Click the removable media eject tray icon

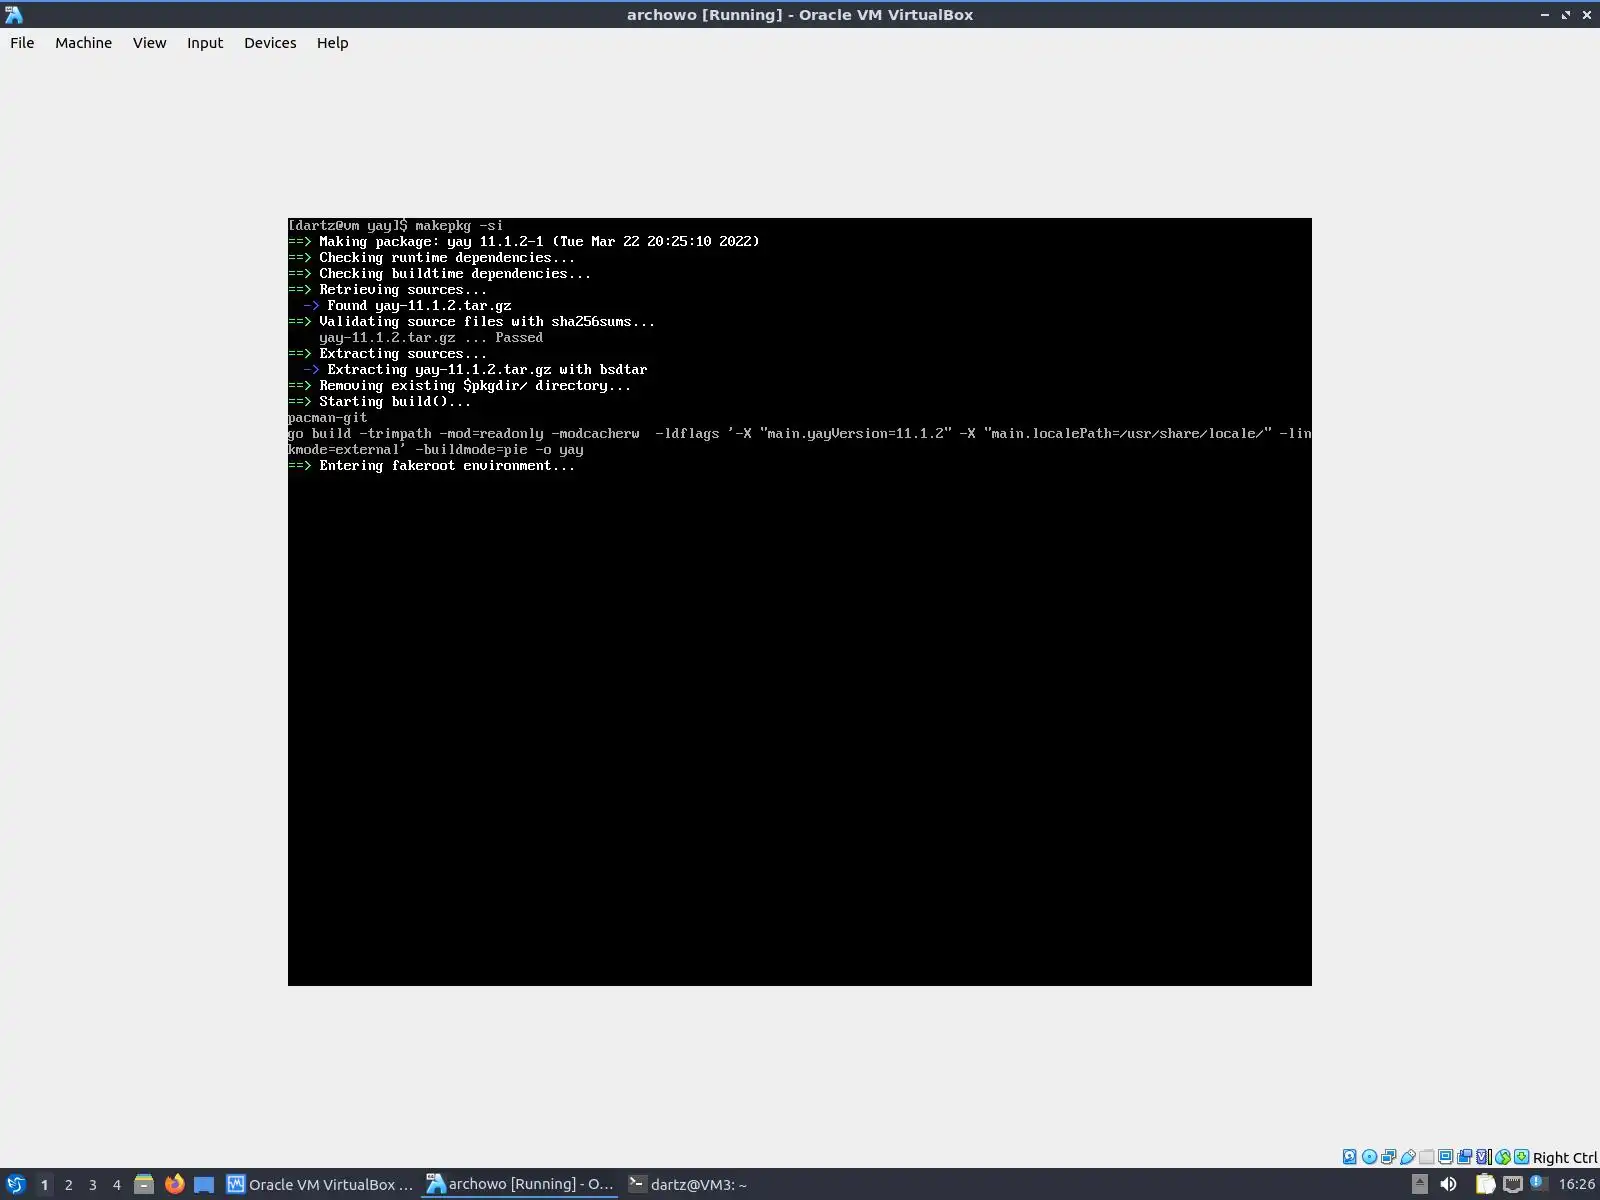[x=1419, y=1185]
